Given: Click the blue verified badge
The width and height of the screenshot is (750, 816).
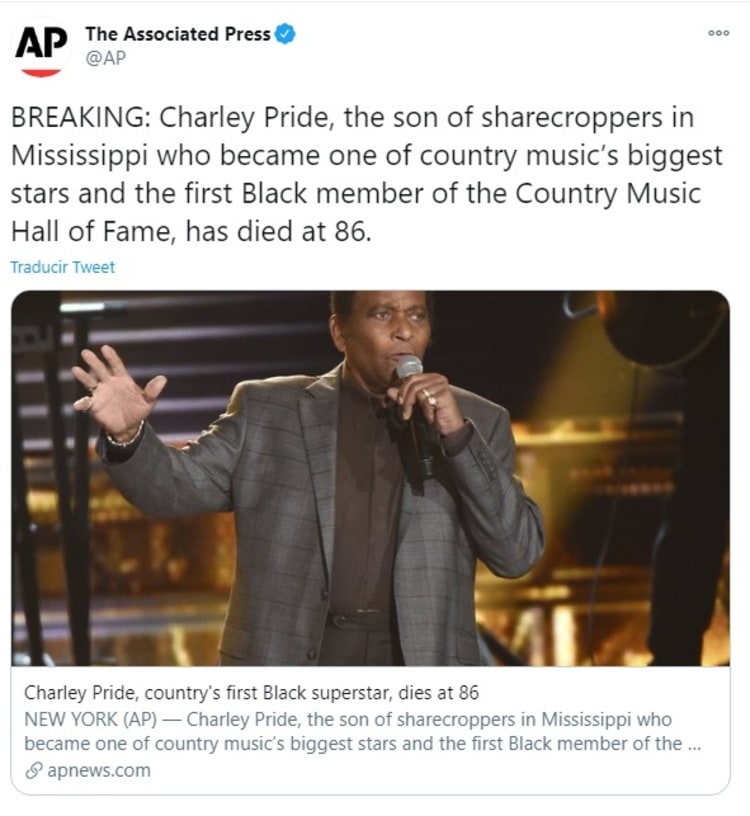Looking at the screenshot, I should (285, 34).
